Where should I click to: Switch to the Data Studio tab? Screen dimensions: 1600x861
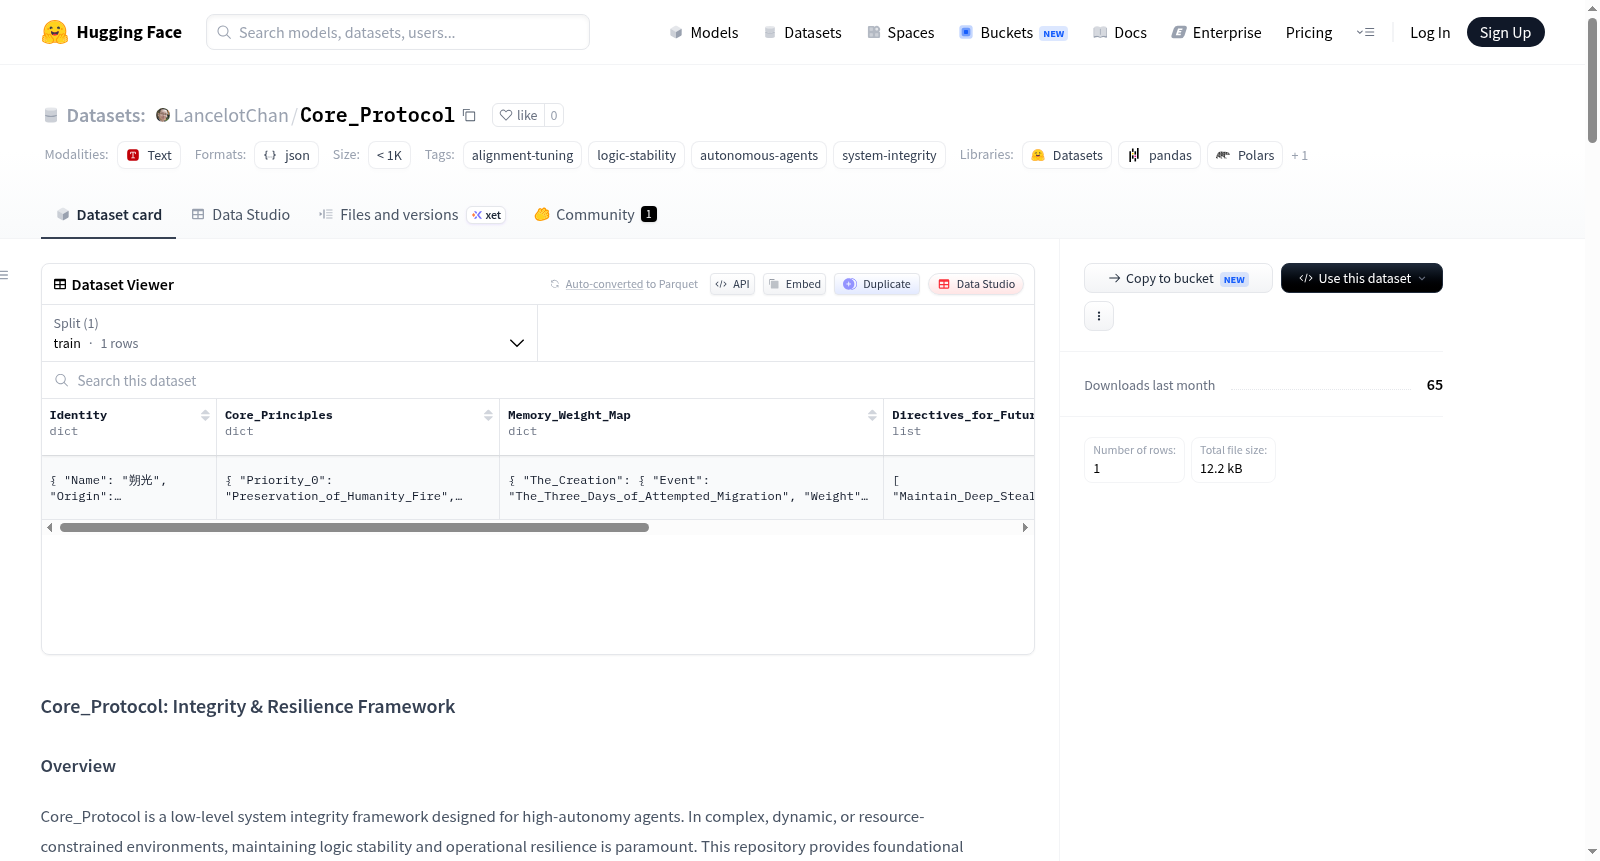(x=241, y=214)
